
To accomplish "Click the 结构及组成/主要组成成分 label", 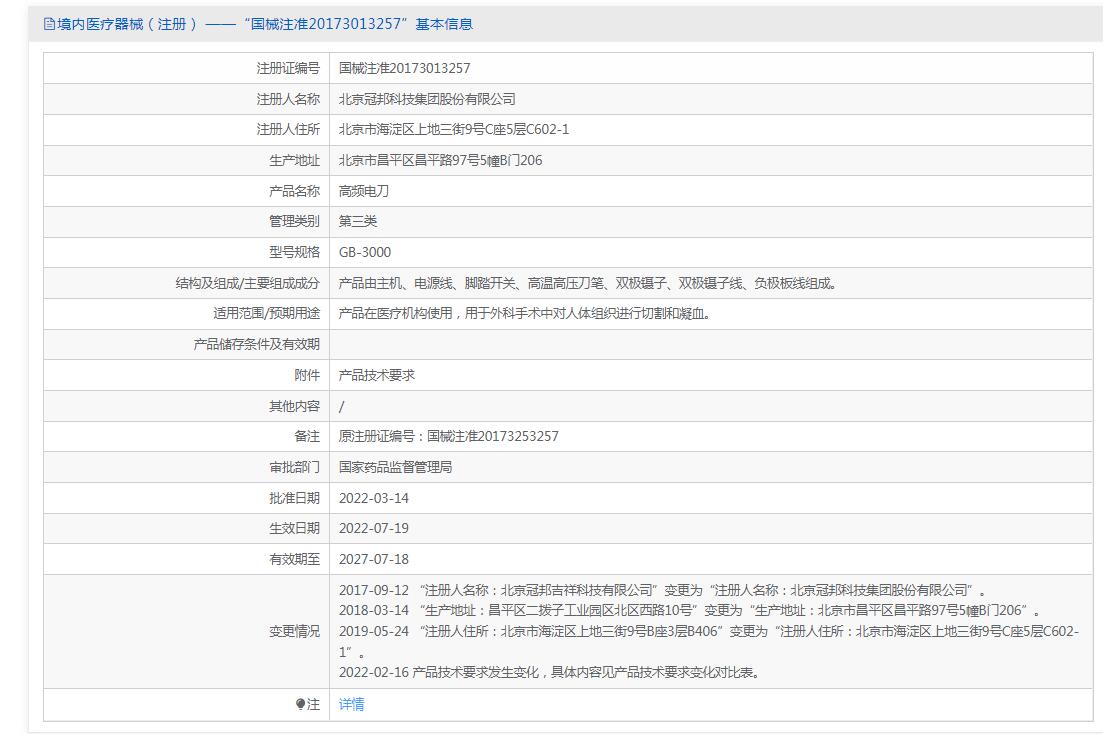I will (x=248, y=283).
